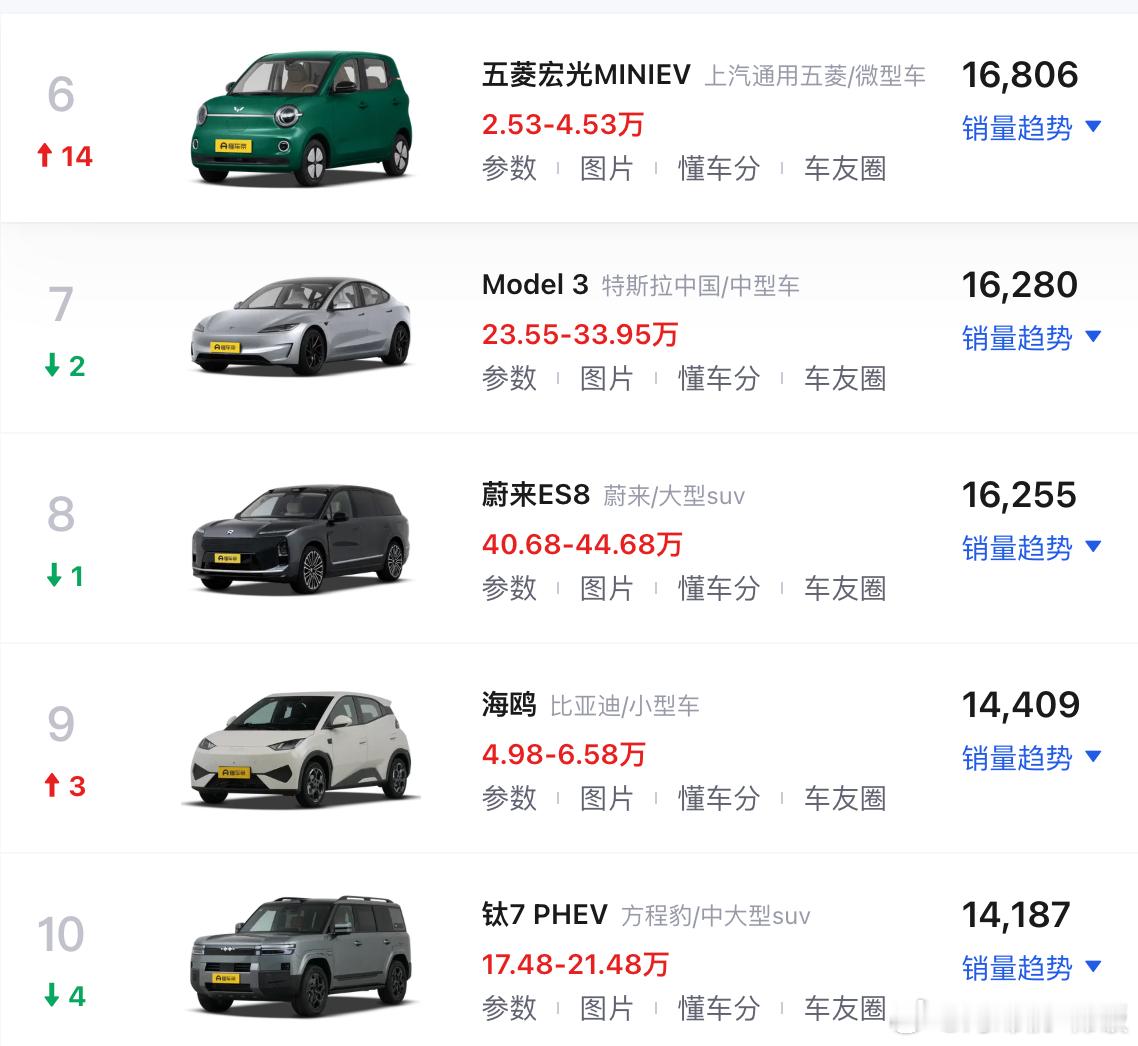1138x1046 pixels.
Task: Expand 销量趋势 for 钛7 PHEV
Action: pos(1031,968)
